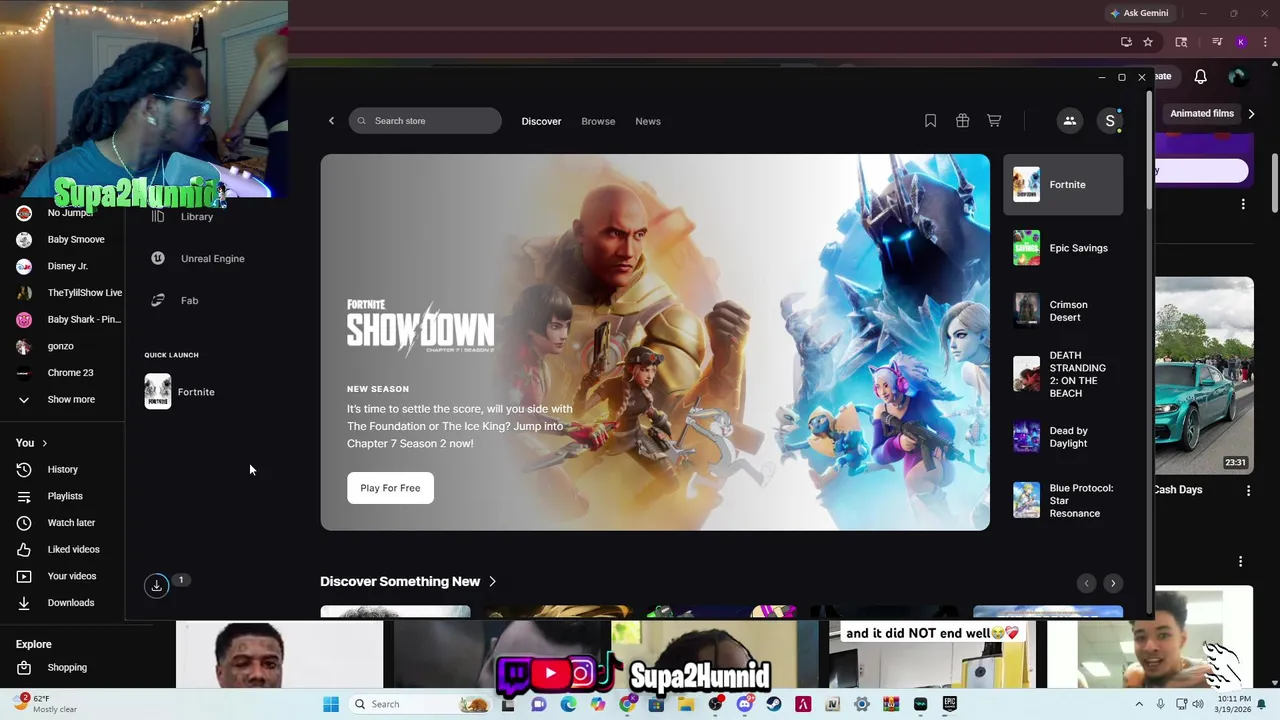
Task: Switch to the Browse tab
Action: [598, 121]
